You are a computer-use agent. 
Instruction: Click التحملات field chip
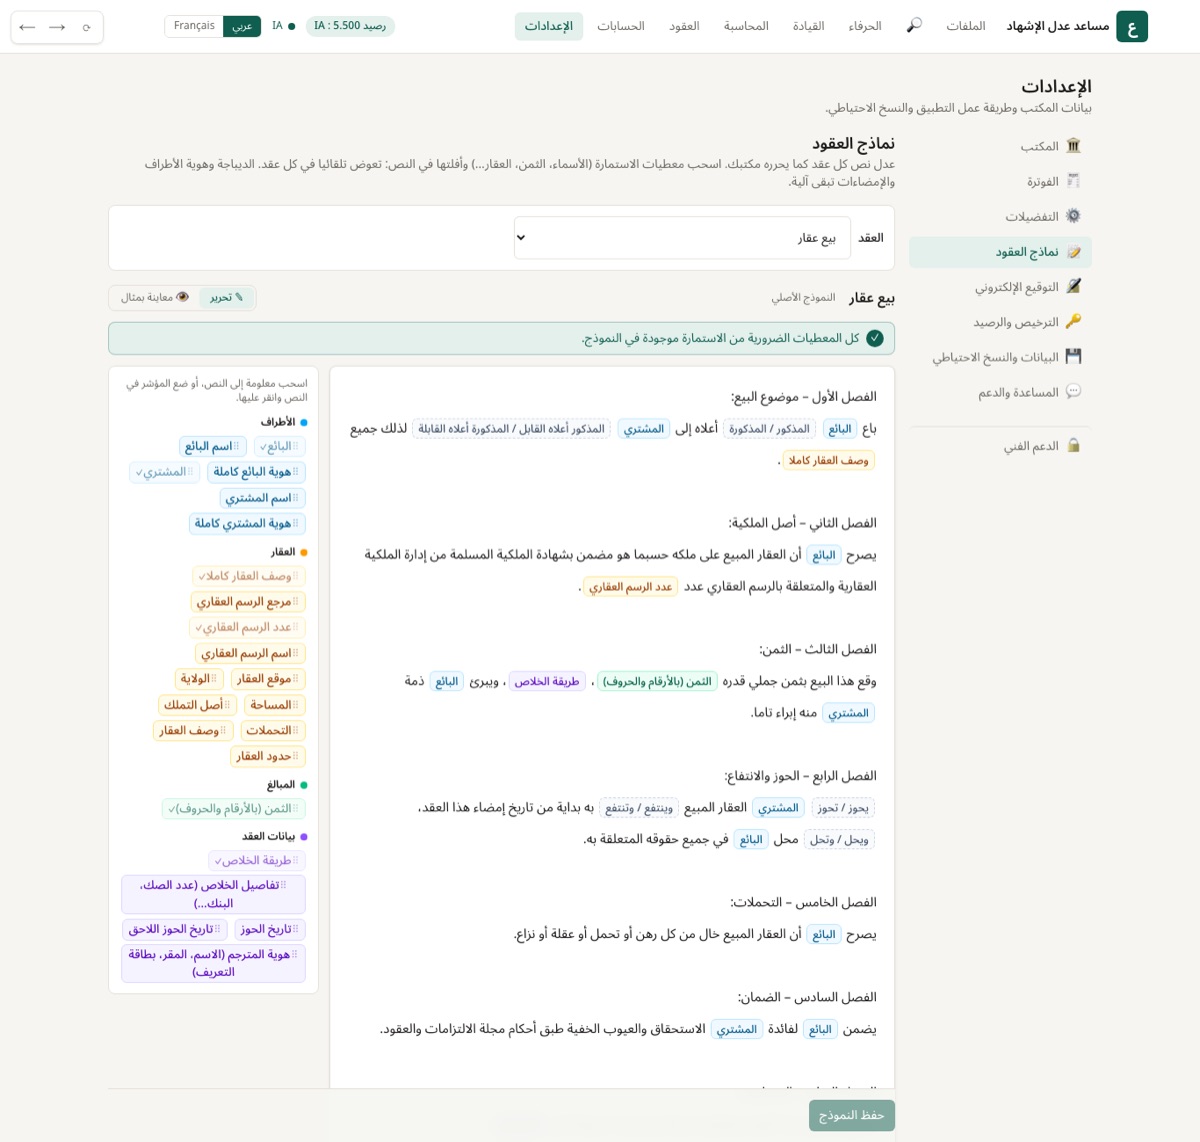(273, 731)
